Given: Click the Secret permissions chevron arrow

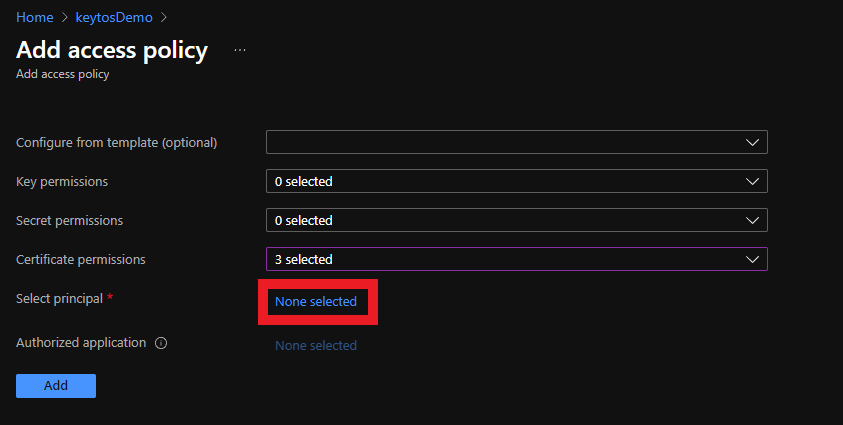Looking at the screenshot, I should (753, 220).
